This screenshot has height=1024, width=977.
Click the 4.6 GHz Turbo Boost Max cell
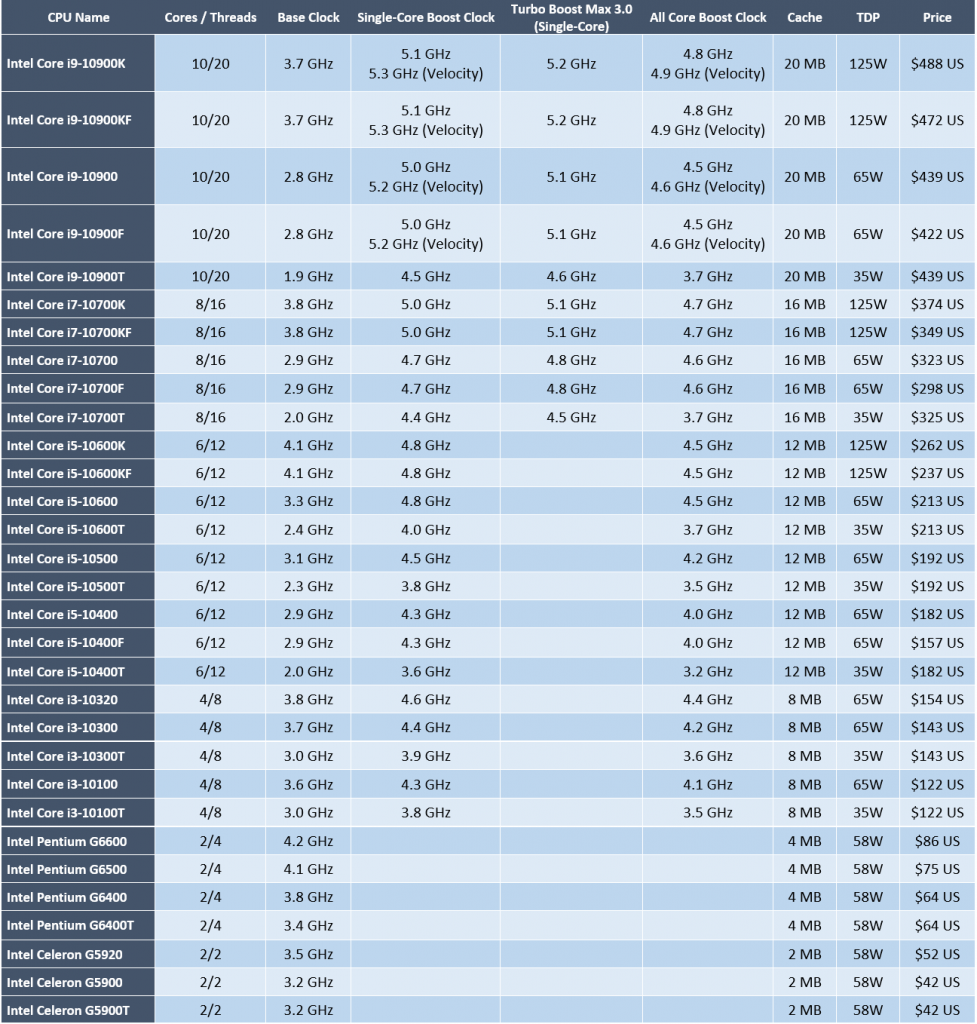[x=571, y=276]
